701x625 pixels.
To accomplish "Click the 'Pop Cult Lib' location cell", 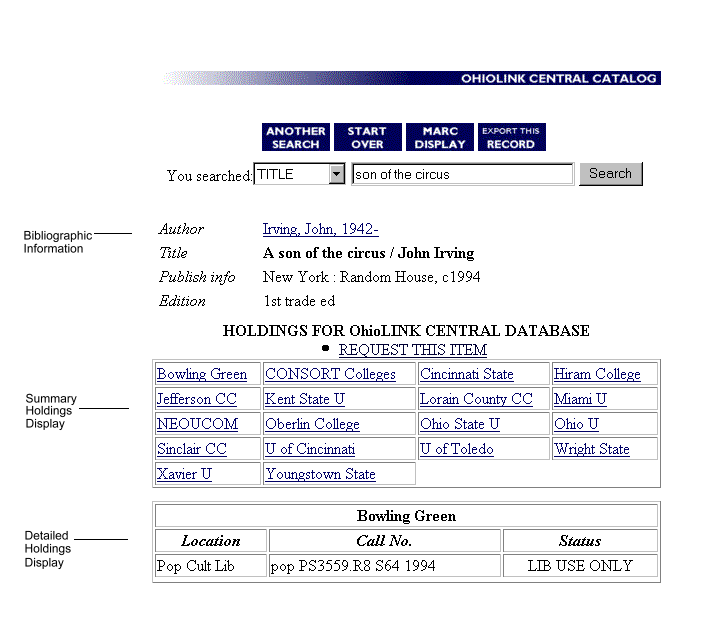I will pyautogui.click(x=211, y=566).
